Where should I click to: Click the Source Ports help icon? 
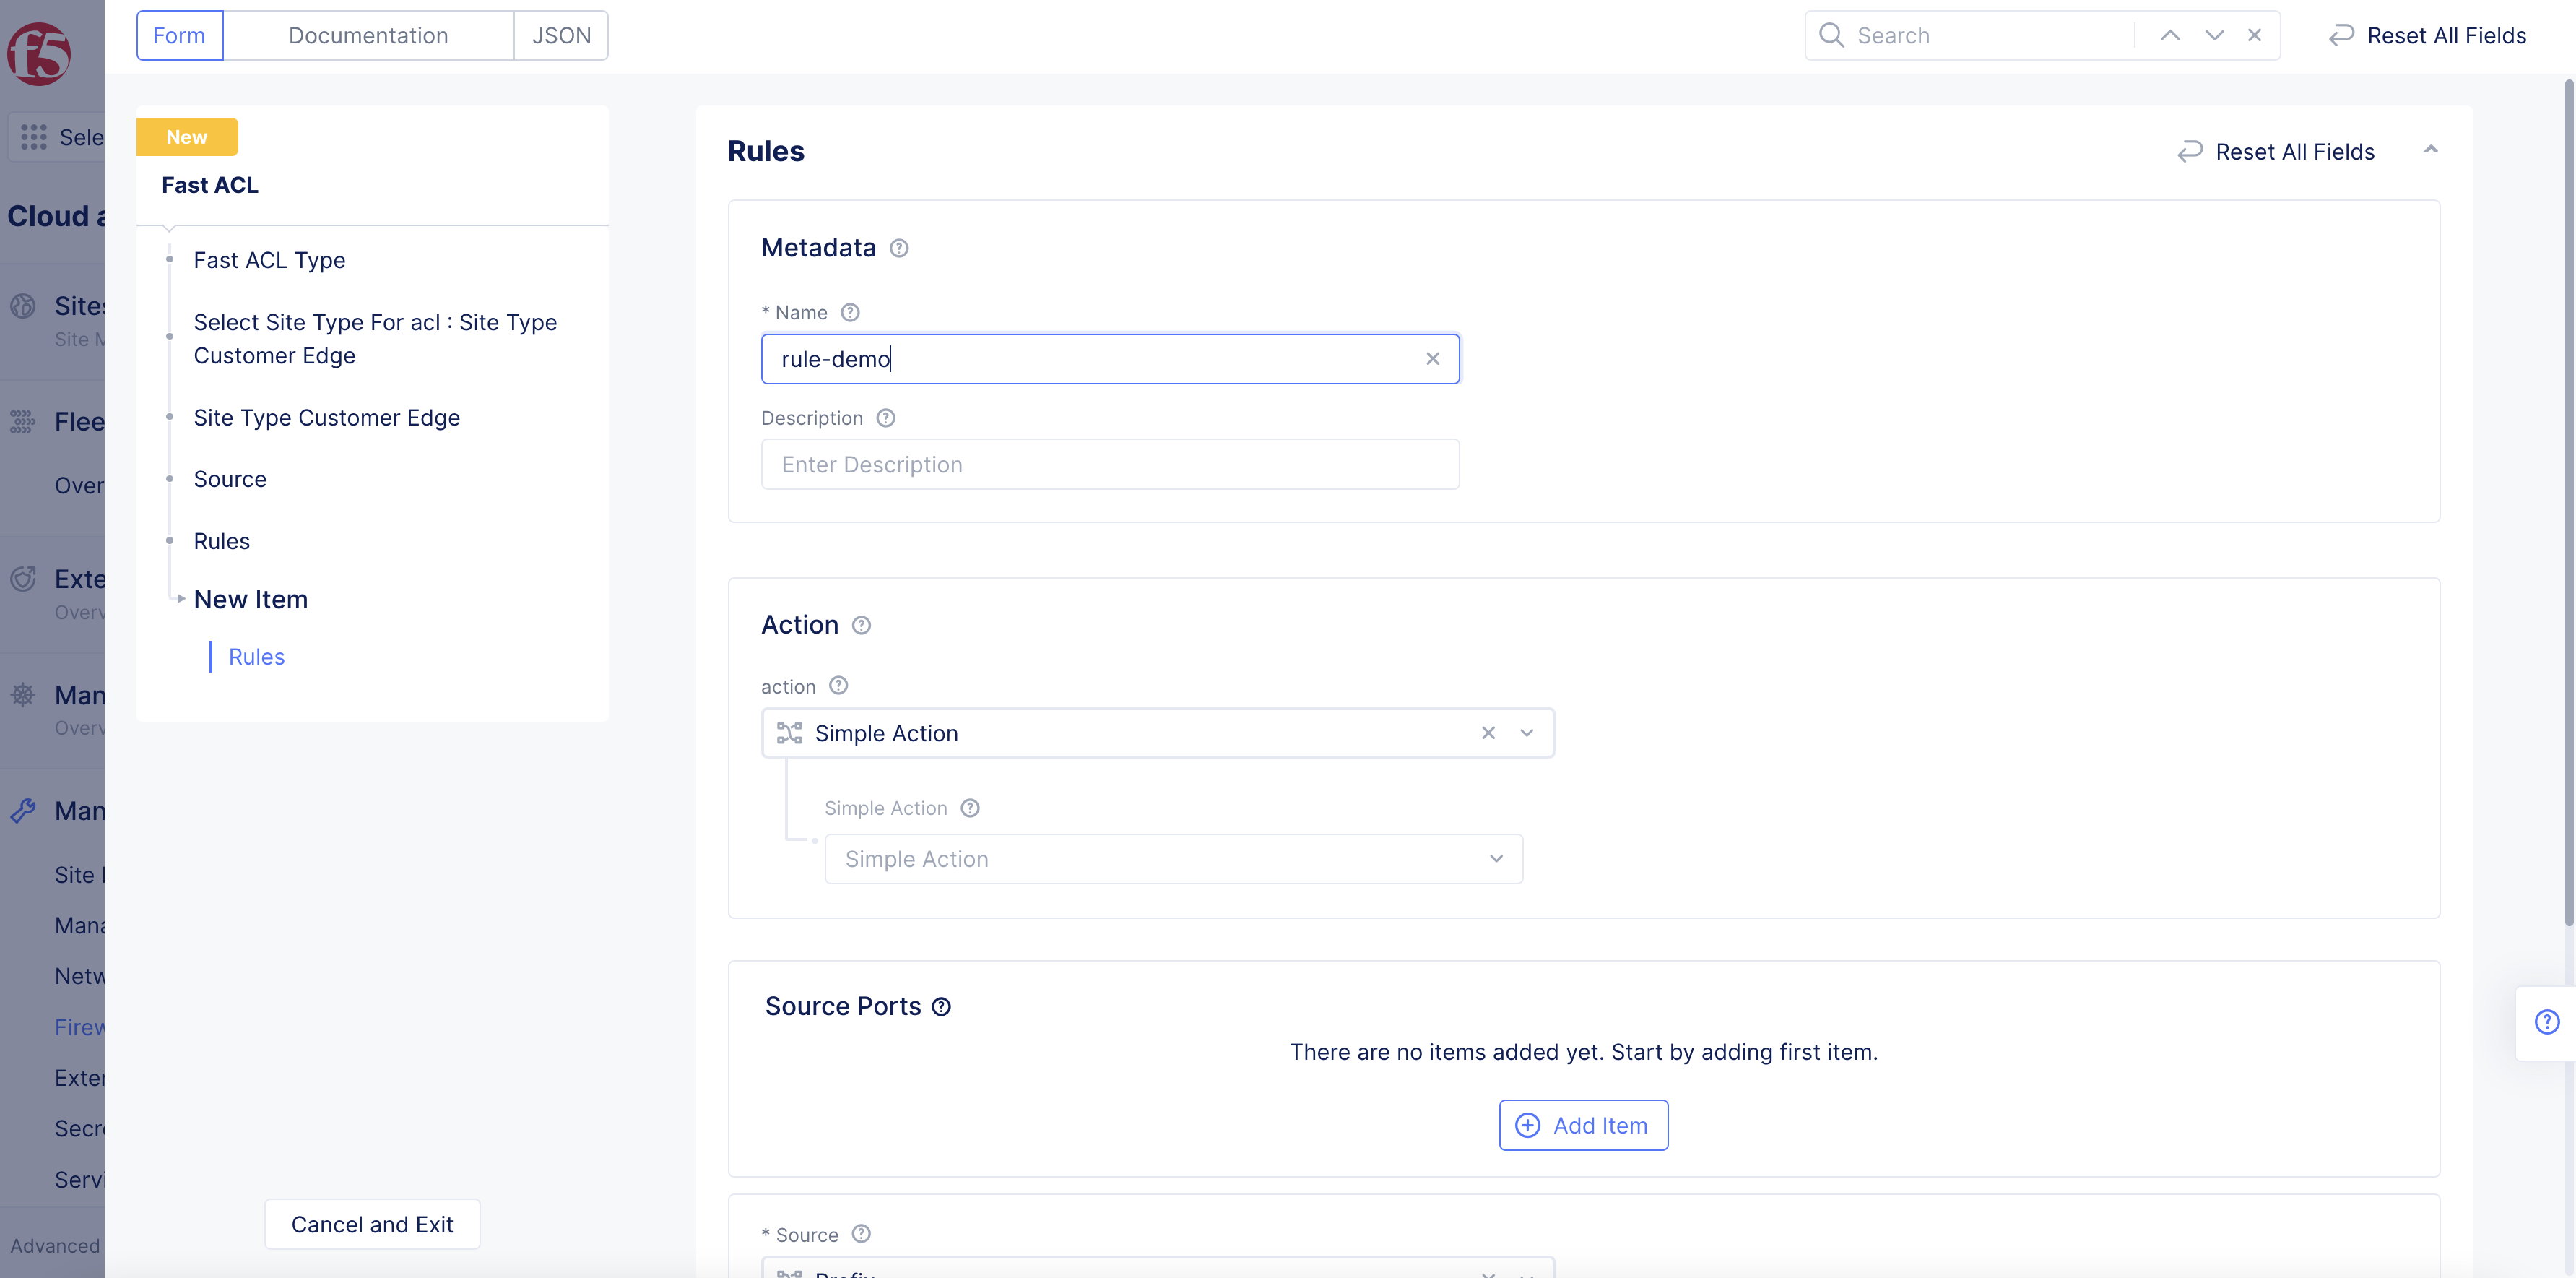[x=941, y=1007]
